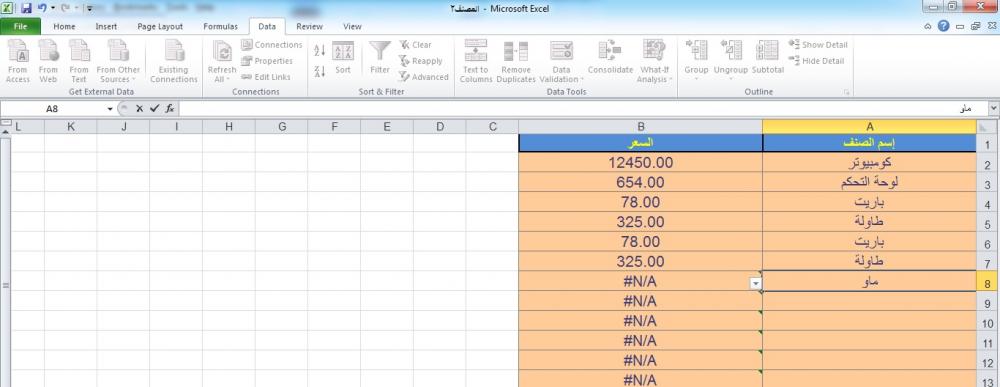The width and height of the screenshot is (1000, 387).
Task: Click the header cell إسم الصنف
Action: pos(869,143)
